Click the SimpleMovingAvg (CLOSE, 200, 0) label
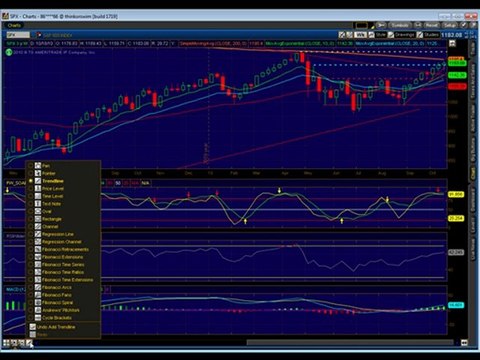 213,43
